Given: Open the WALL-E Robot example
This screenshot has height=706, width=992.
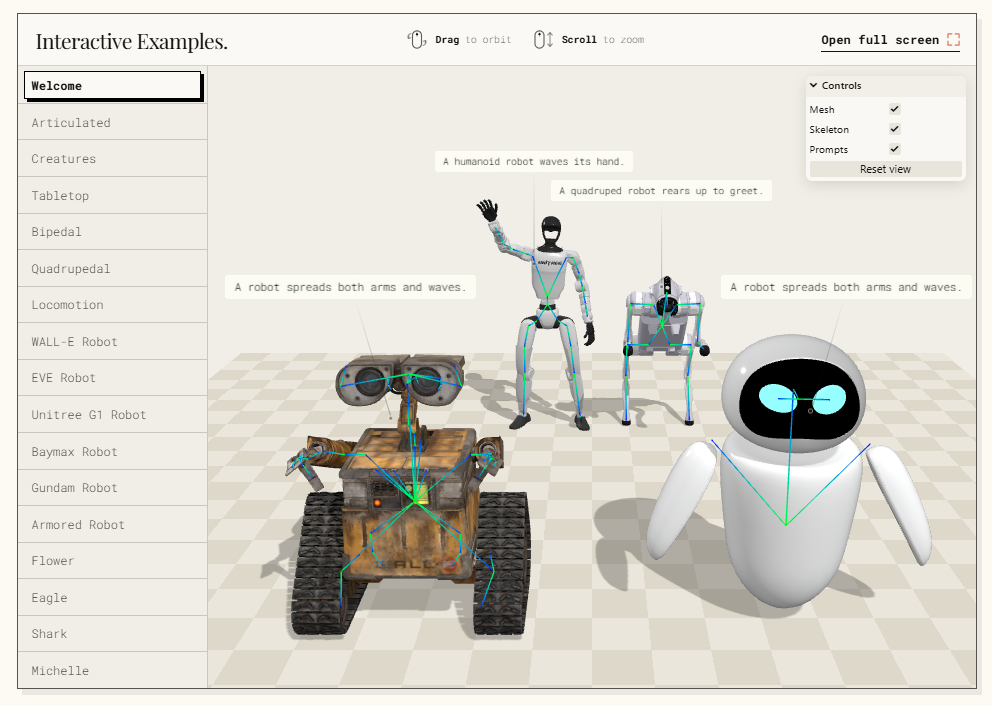Looking at the screenshot, I should tap(113, 342).
